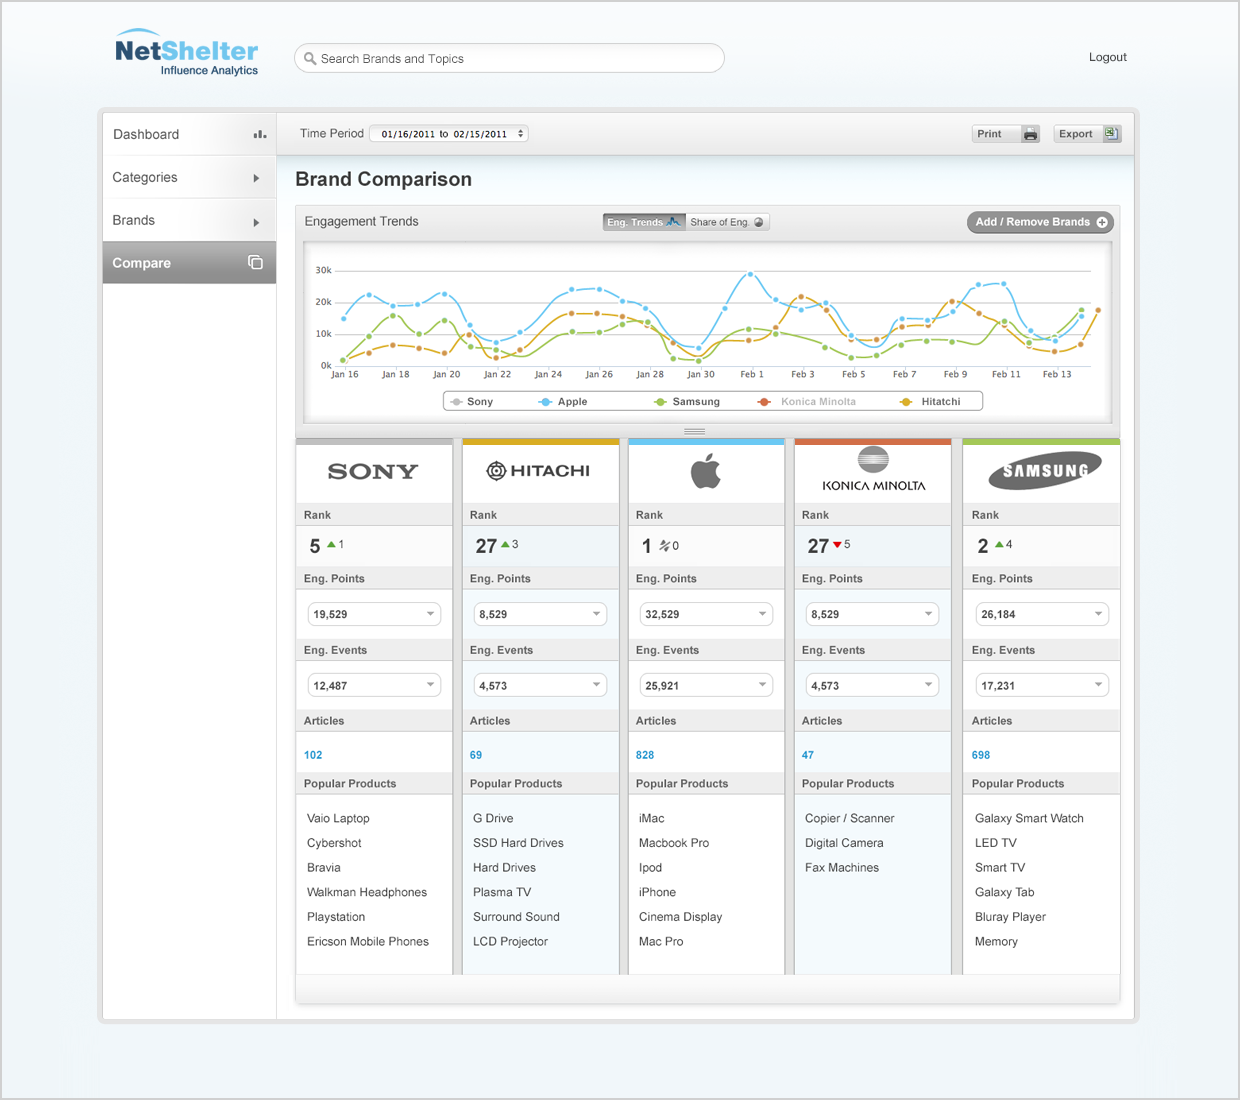
Task: Click the Samsung logo
Action: (1045, 470)
